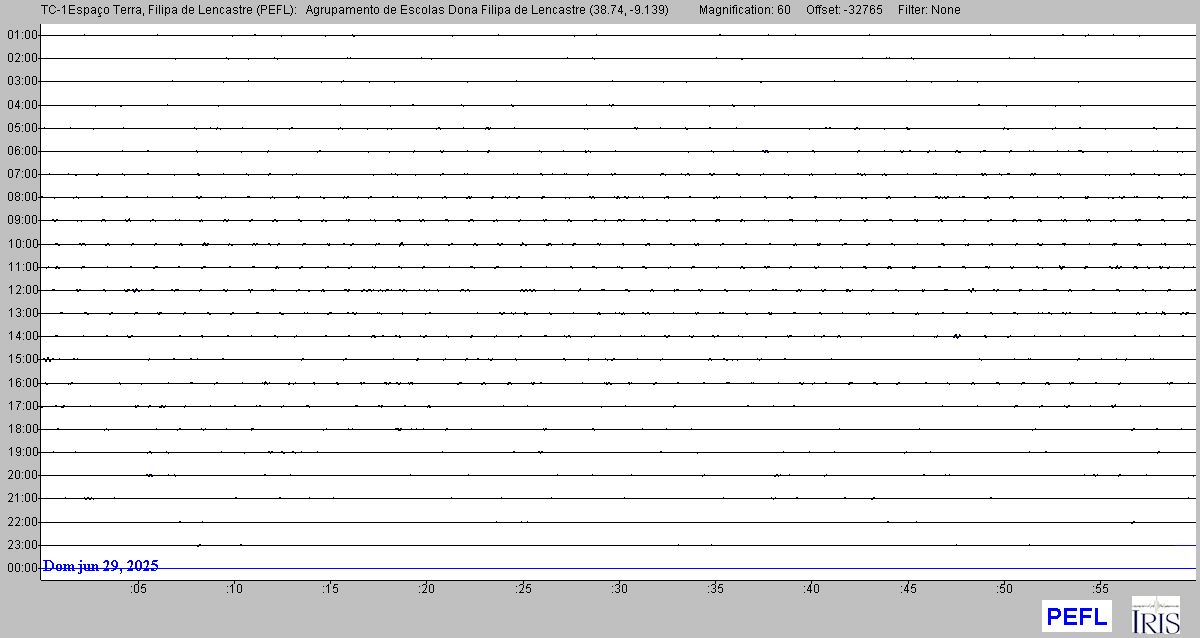
Task: Select the 08:00 hour label
Action: pos(22,197)
